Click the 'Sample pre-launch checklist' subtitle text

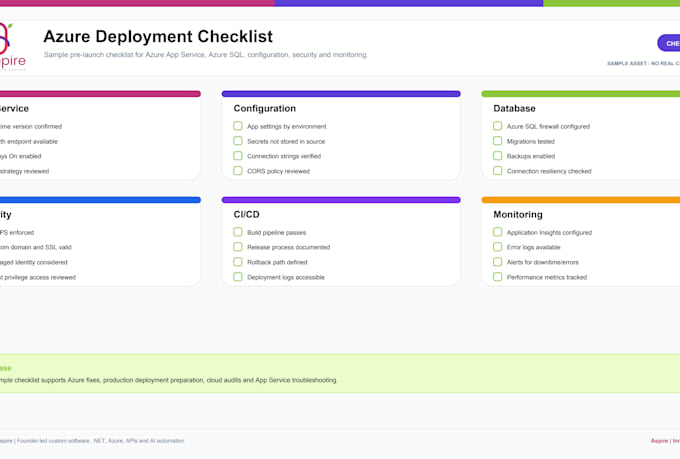tap(206, 55)
